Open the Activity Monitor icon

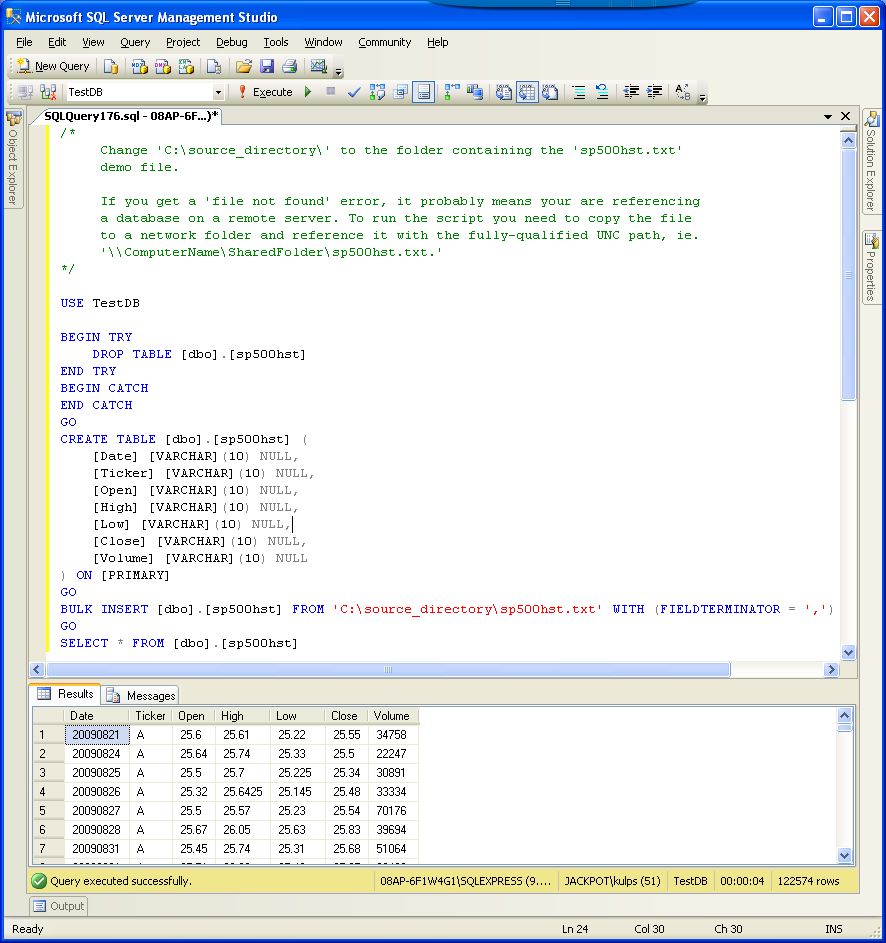coord(319,66)
